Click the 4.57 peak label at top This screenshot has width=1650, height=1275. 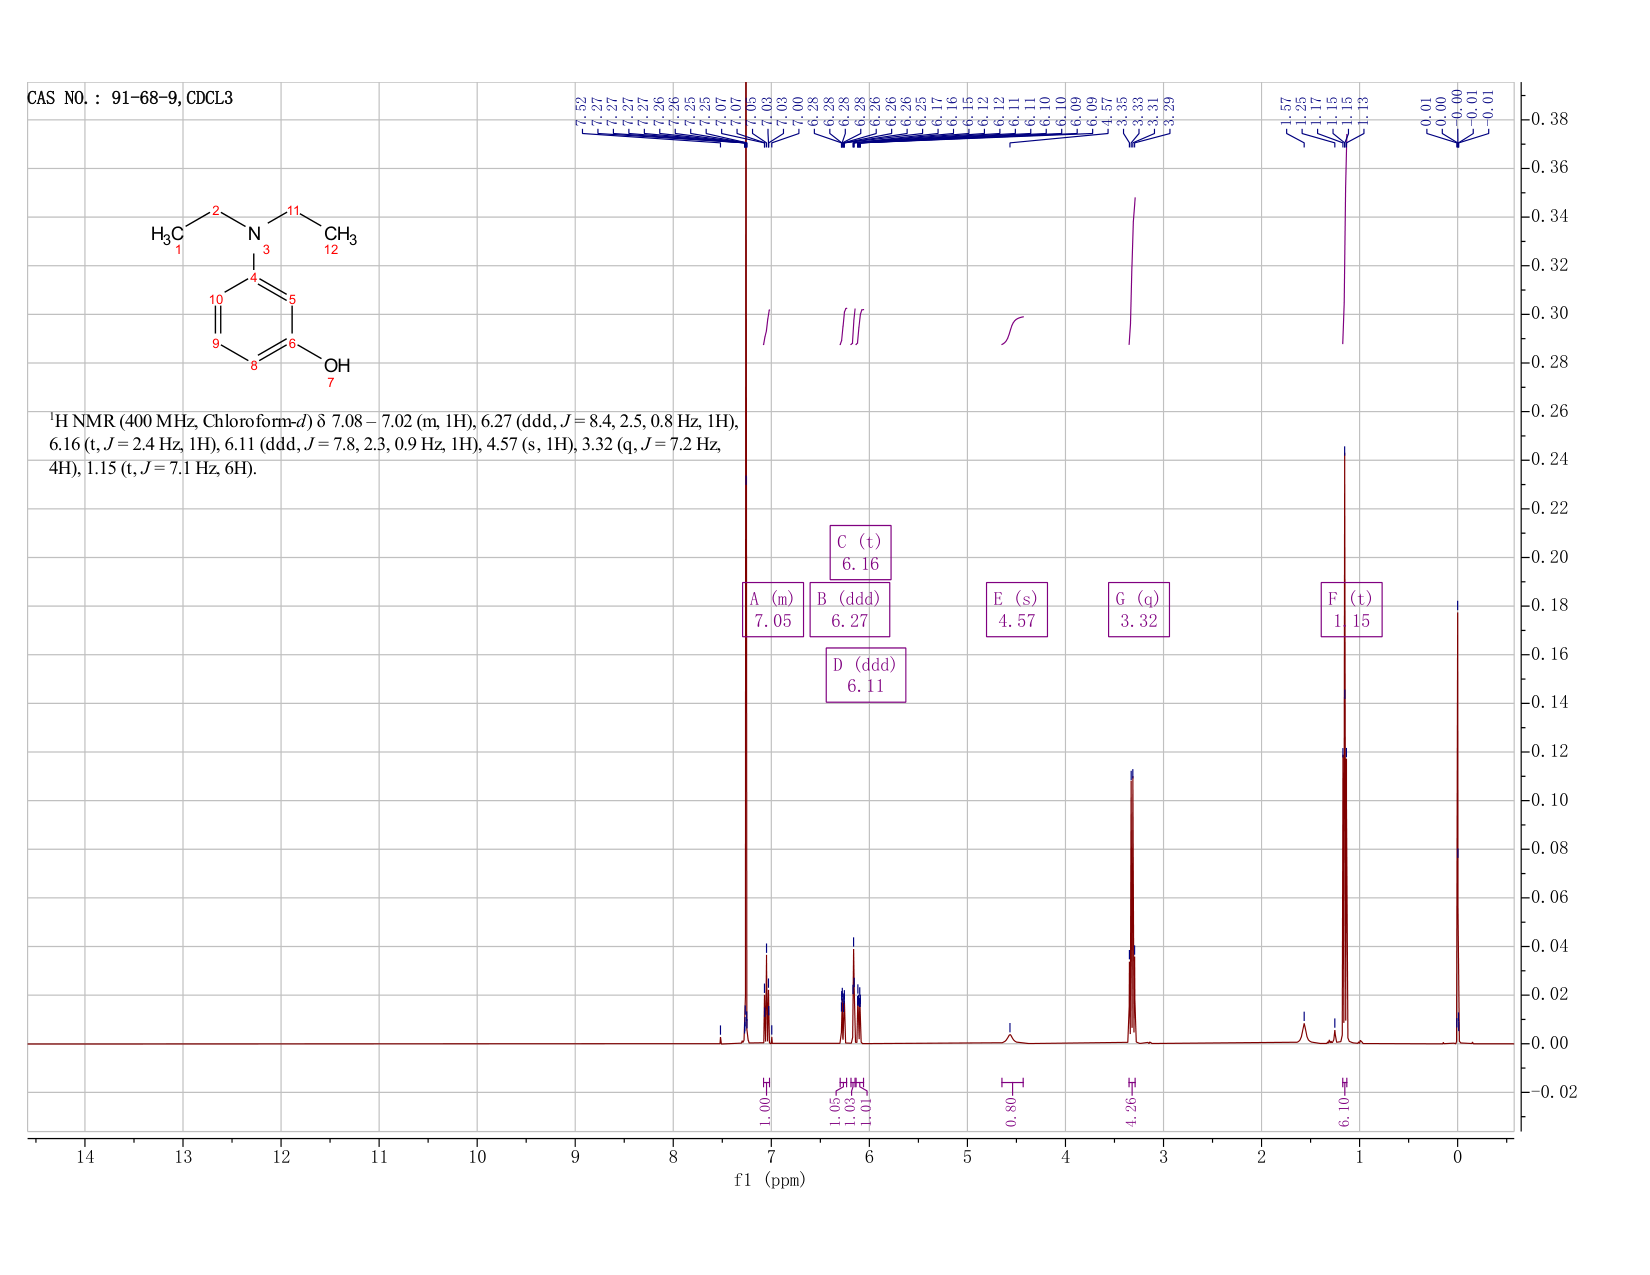(x=1107, y=111)
